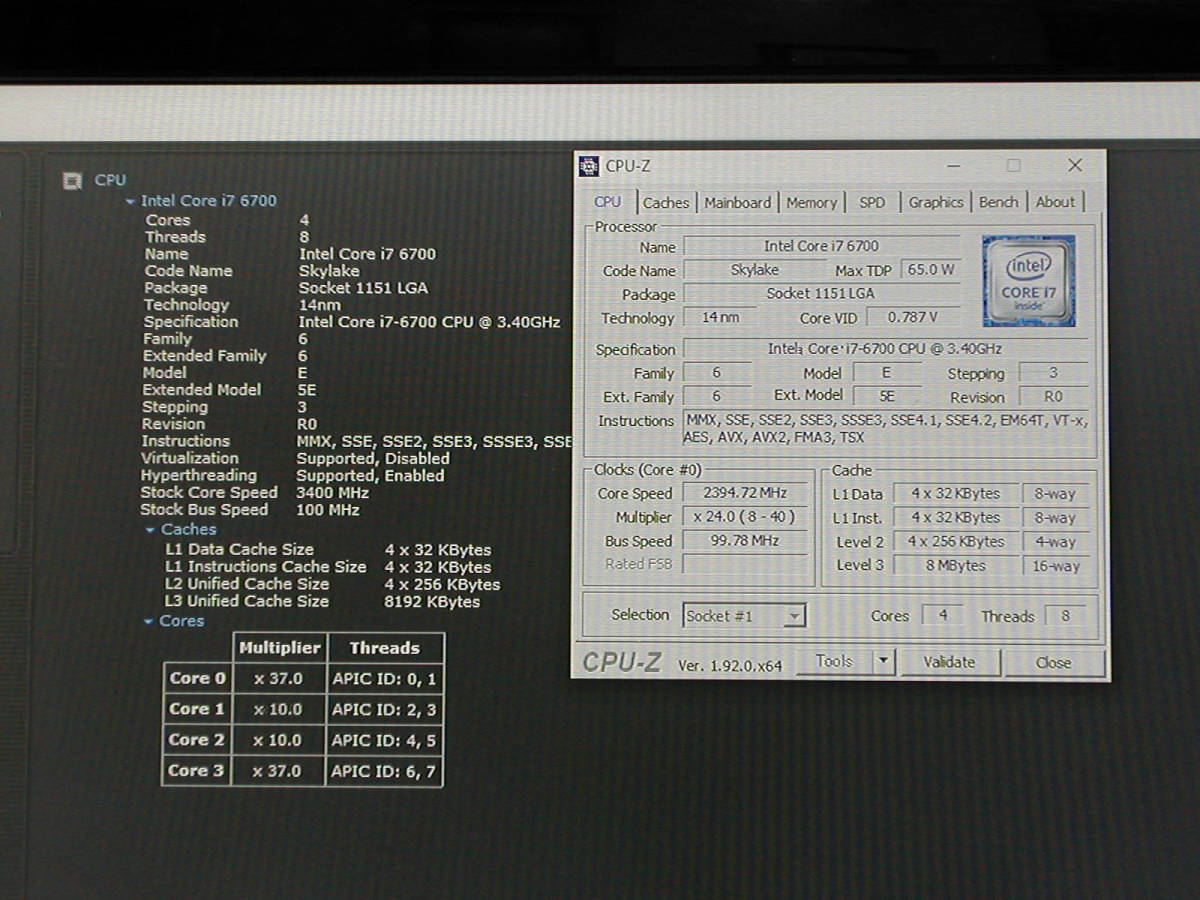Click the Core 0 row header in Speccy

(197, 678)
